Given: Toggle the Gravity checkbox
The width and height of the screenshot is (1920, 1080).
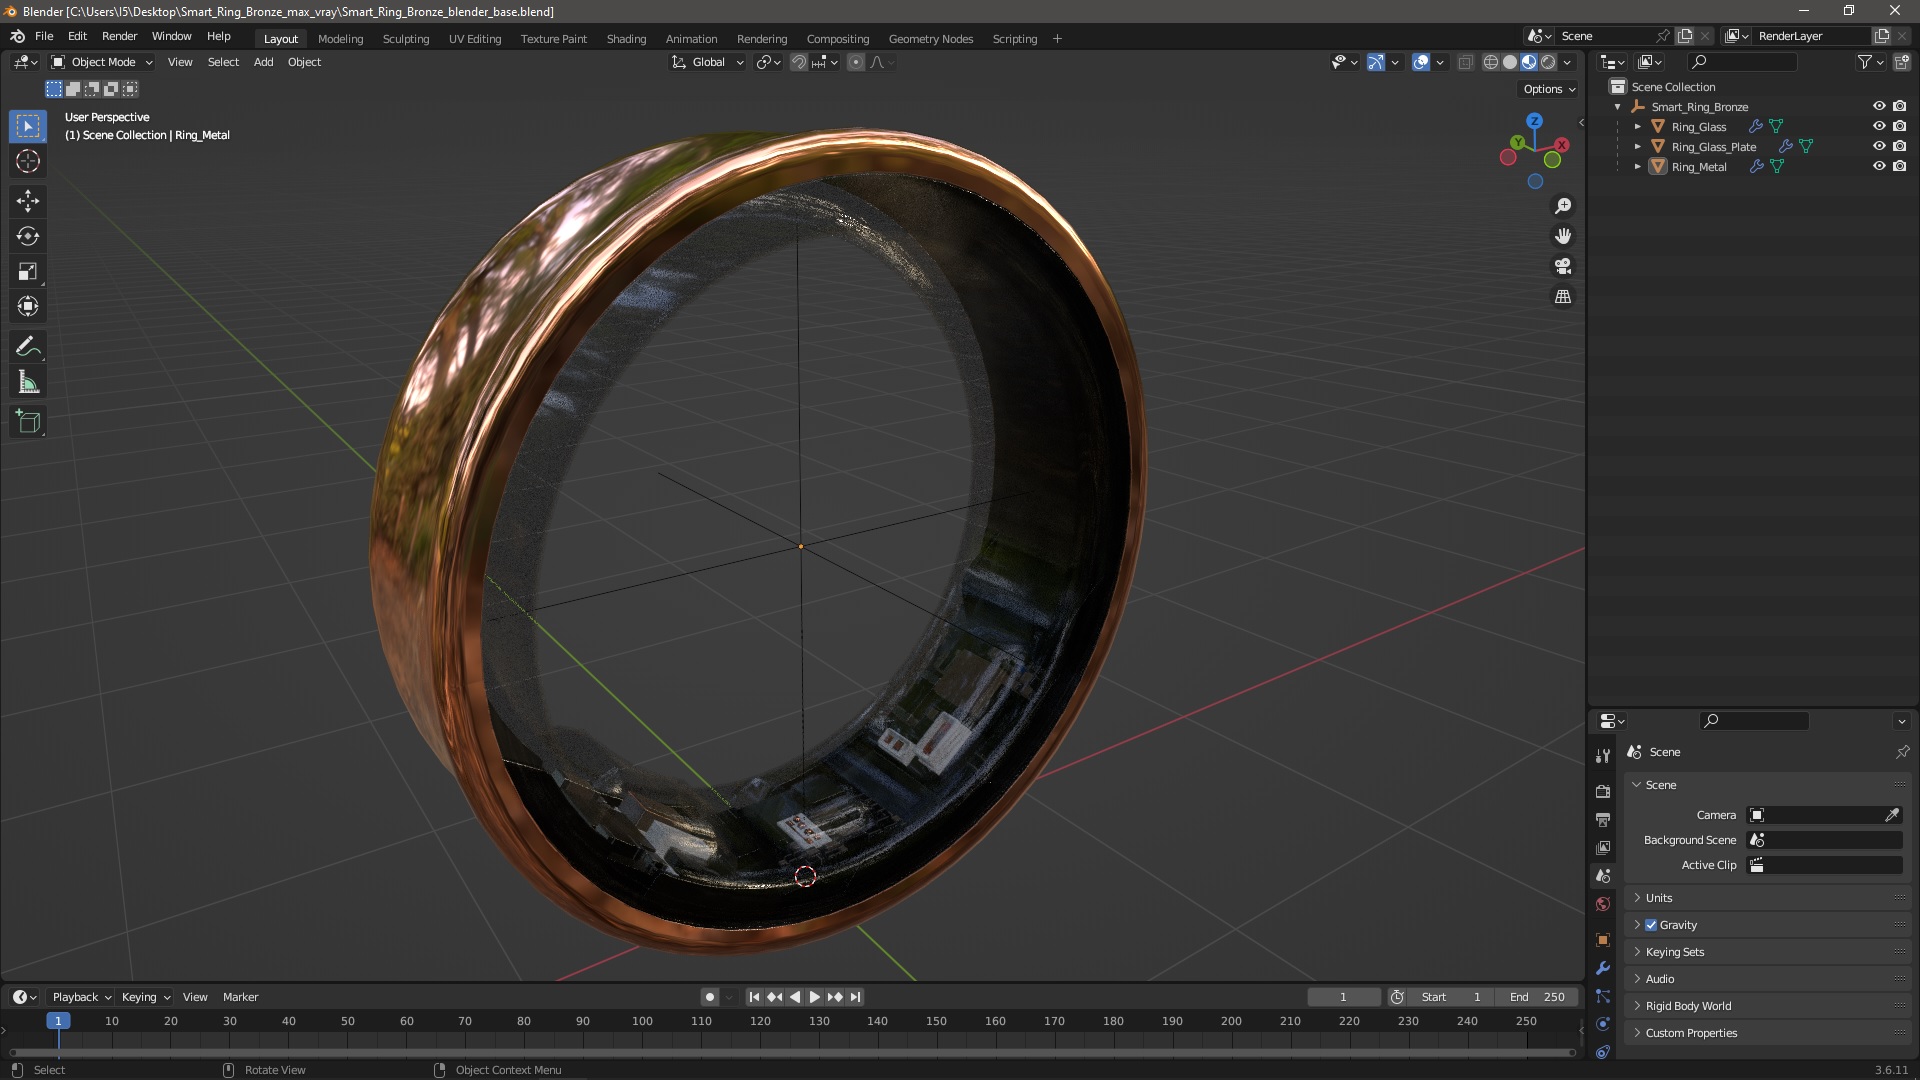Looking at the screenshot, I should pos(1651,925).
